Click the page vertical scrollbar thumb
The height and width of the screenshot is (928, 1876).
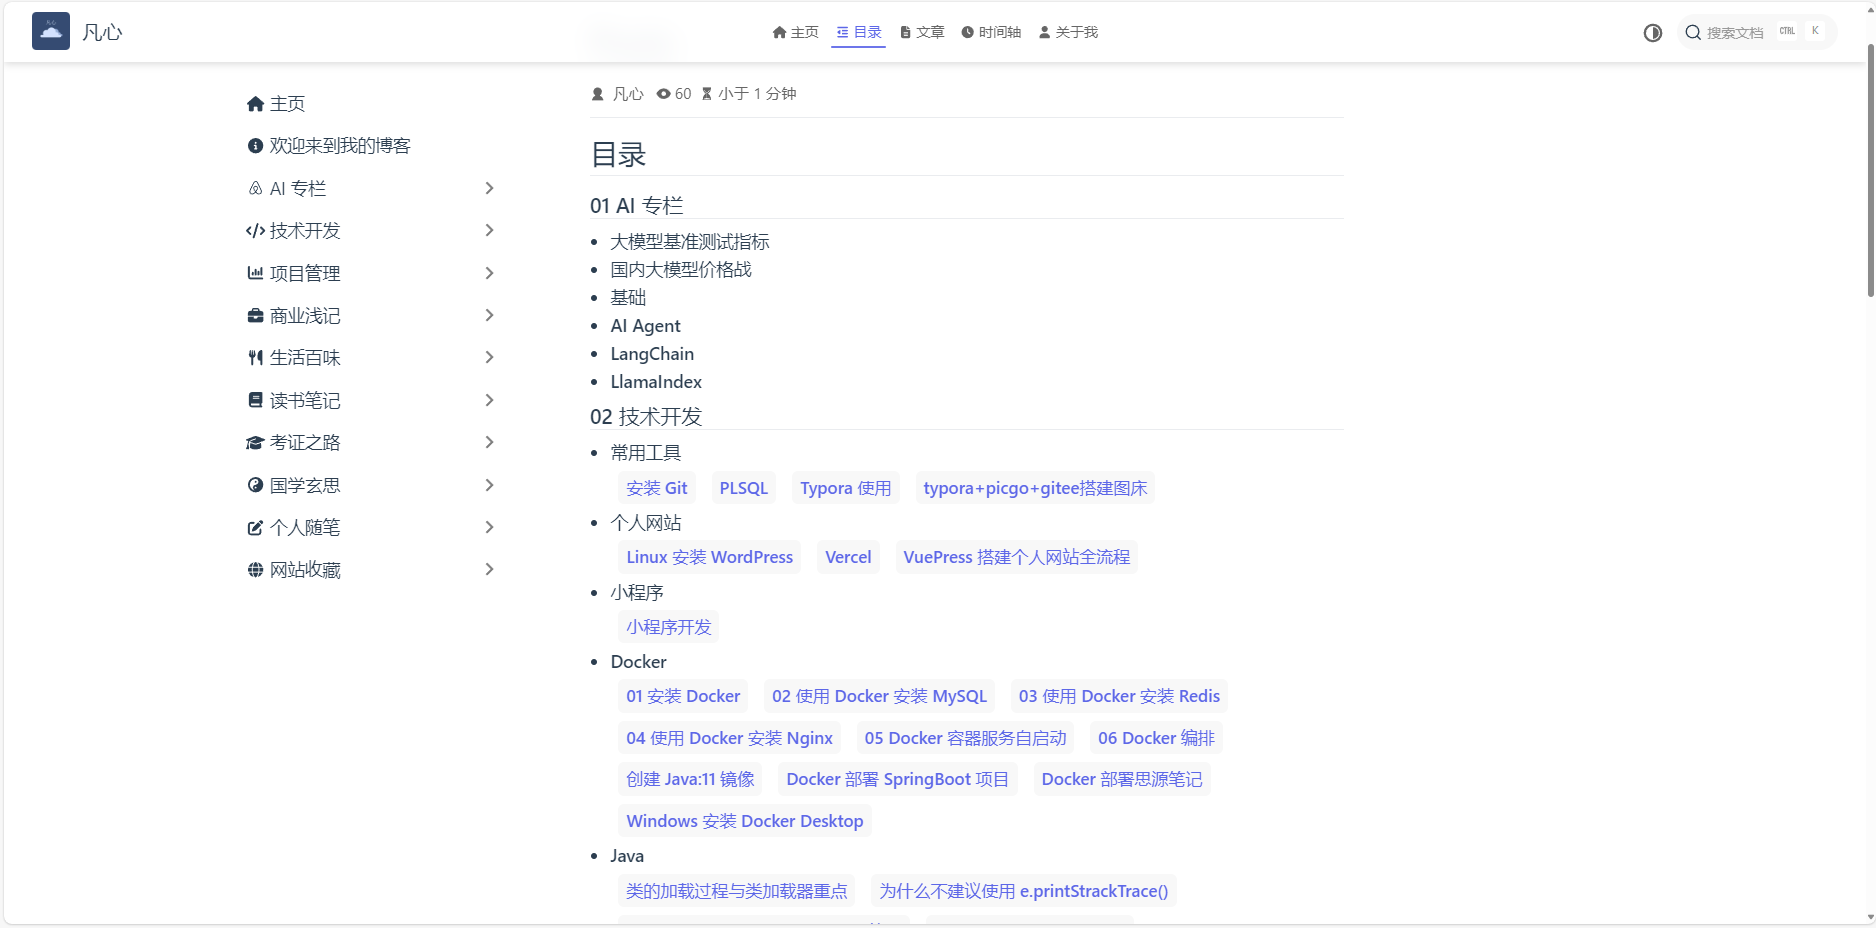1870,170
